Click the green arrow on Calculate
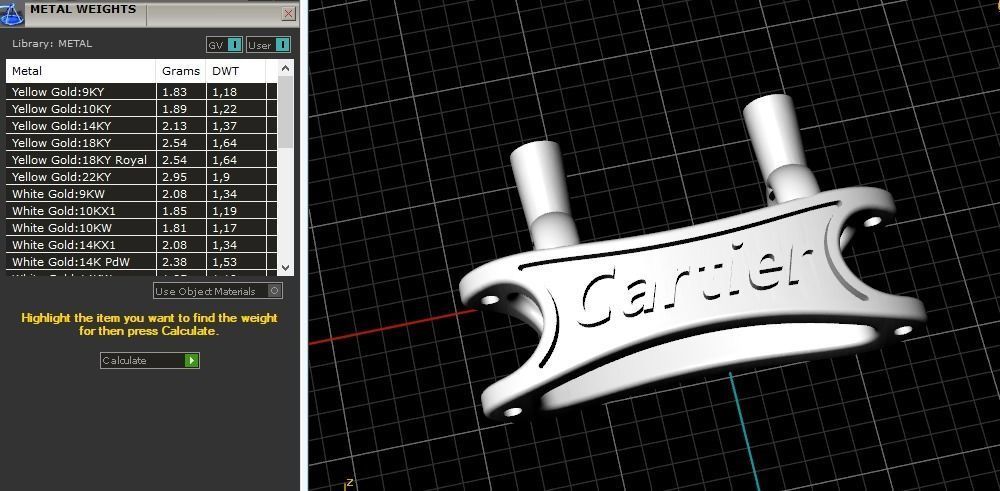The width and height of the screenshot is (1000, 491). [x=191, y=360]
